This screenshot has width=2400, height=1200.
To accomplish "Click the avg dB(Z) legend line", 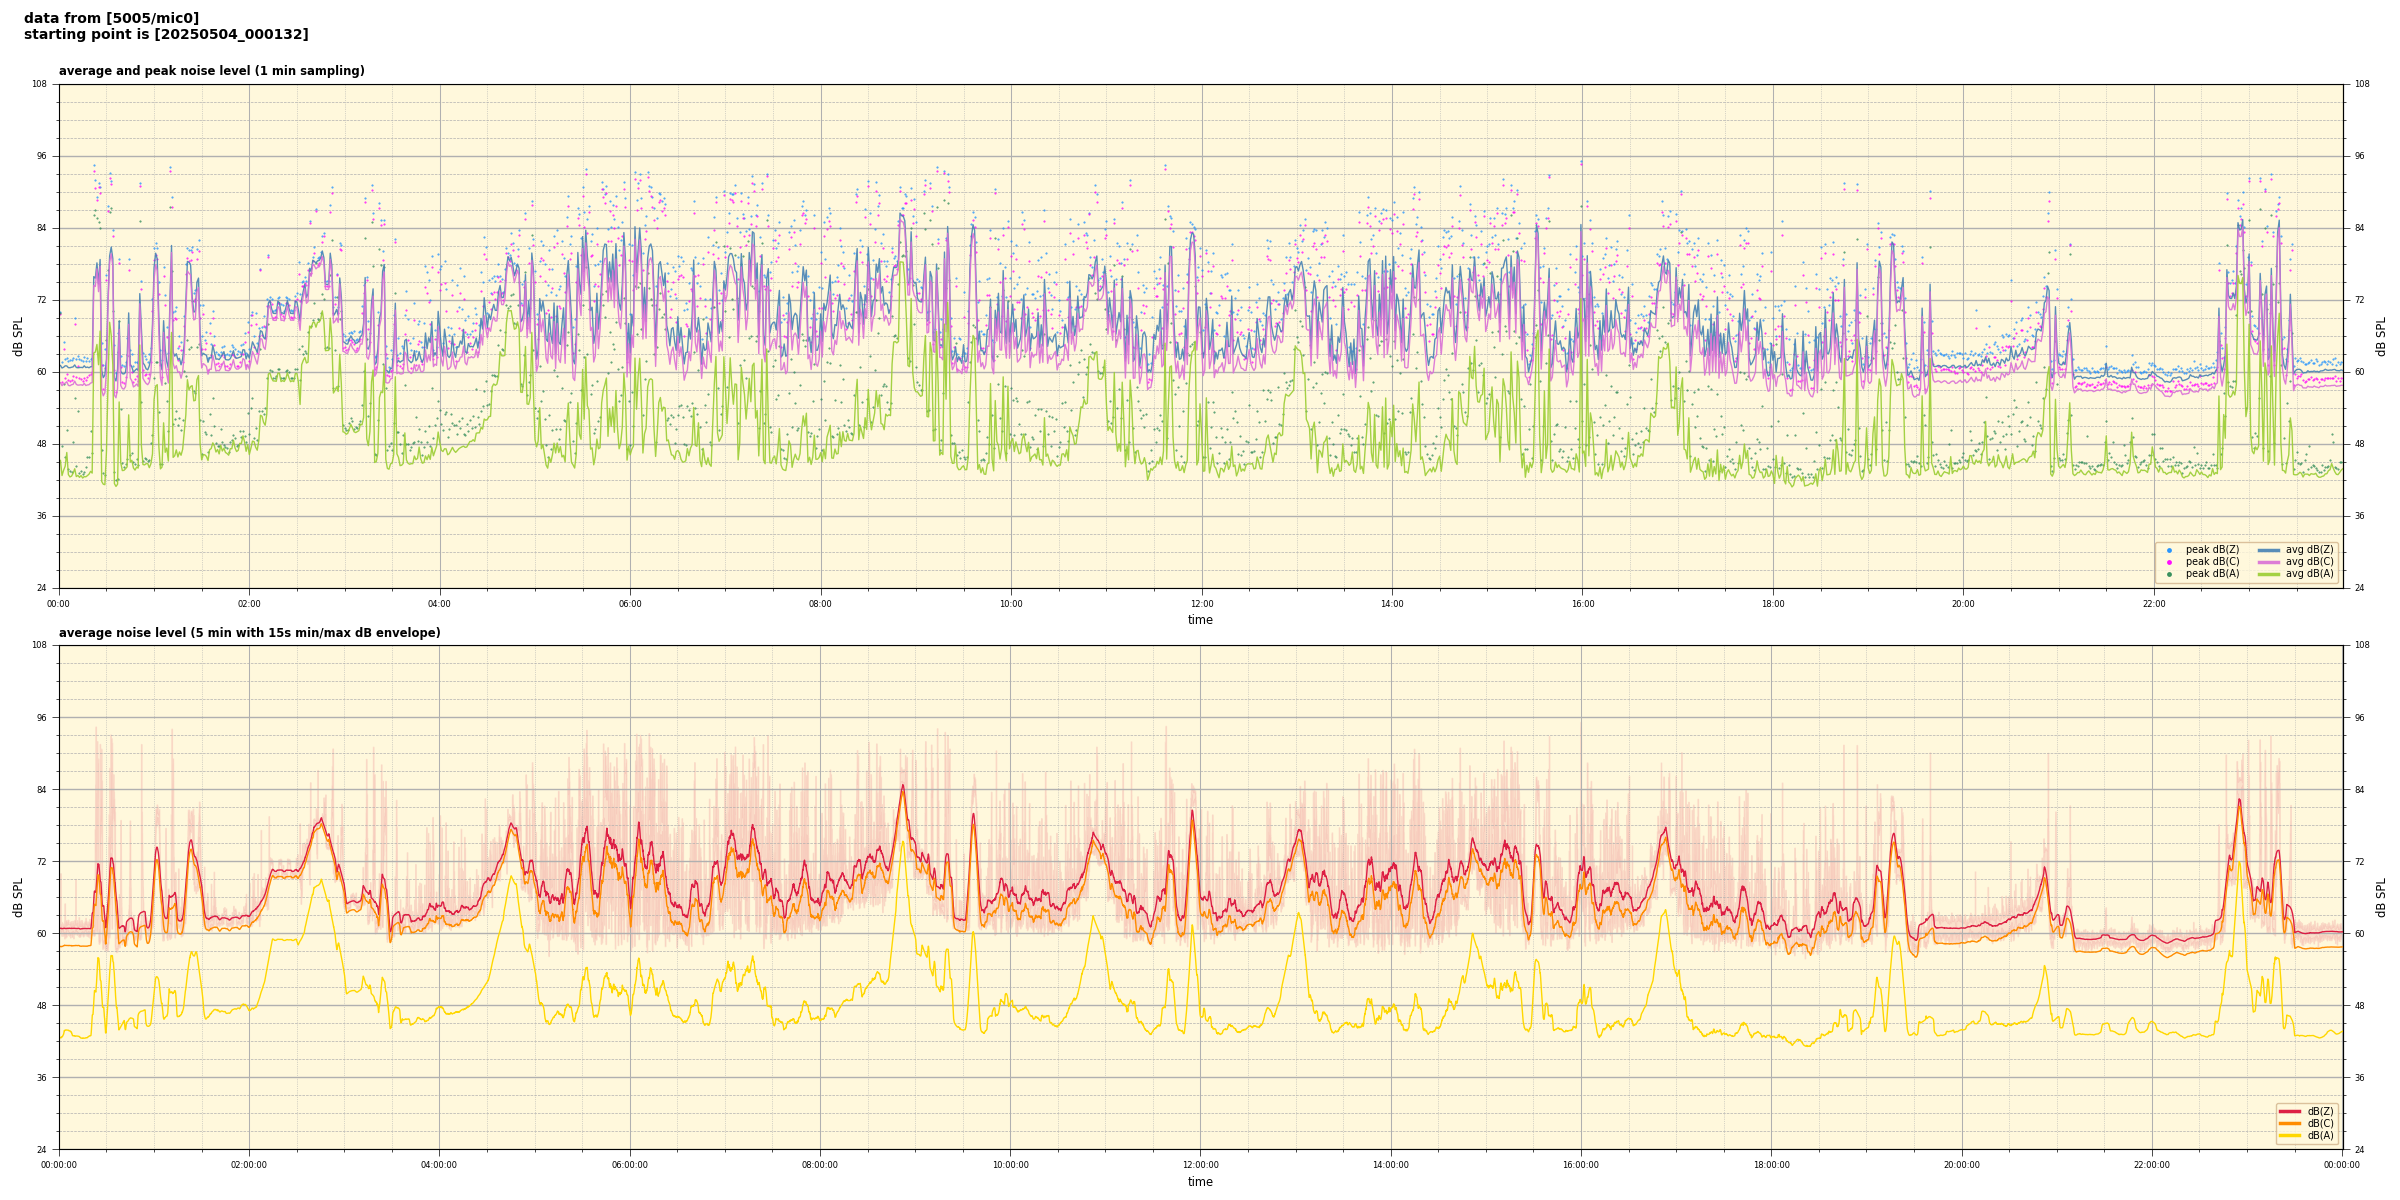I will (x=2269, y=550).
